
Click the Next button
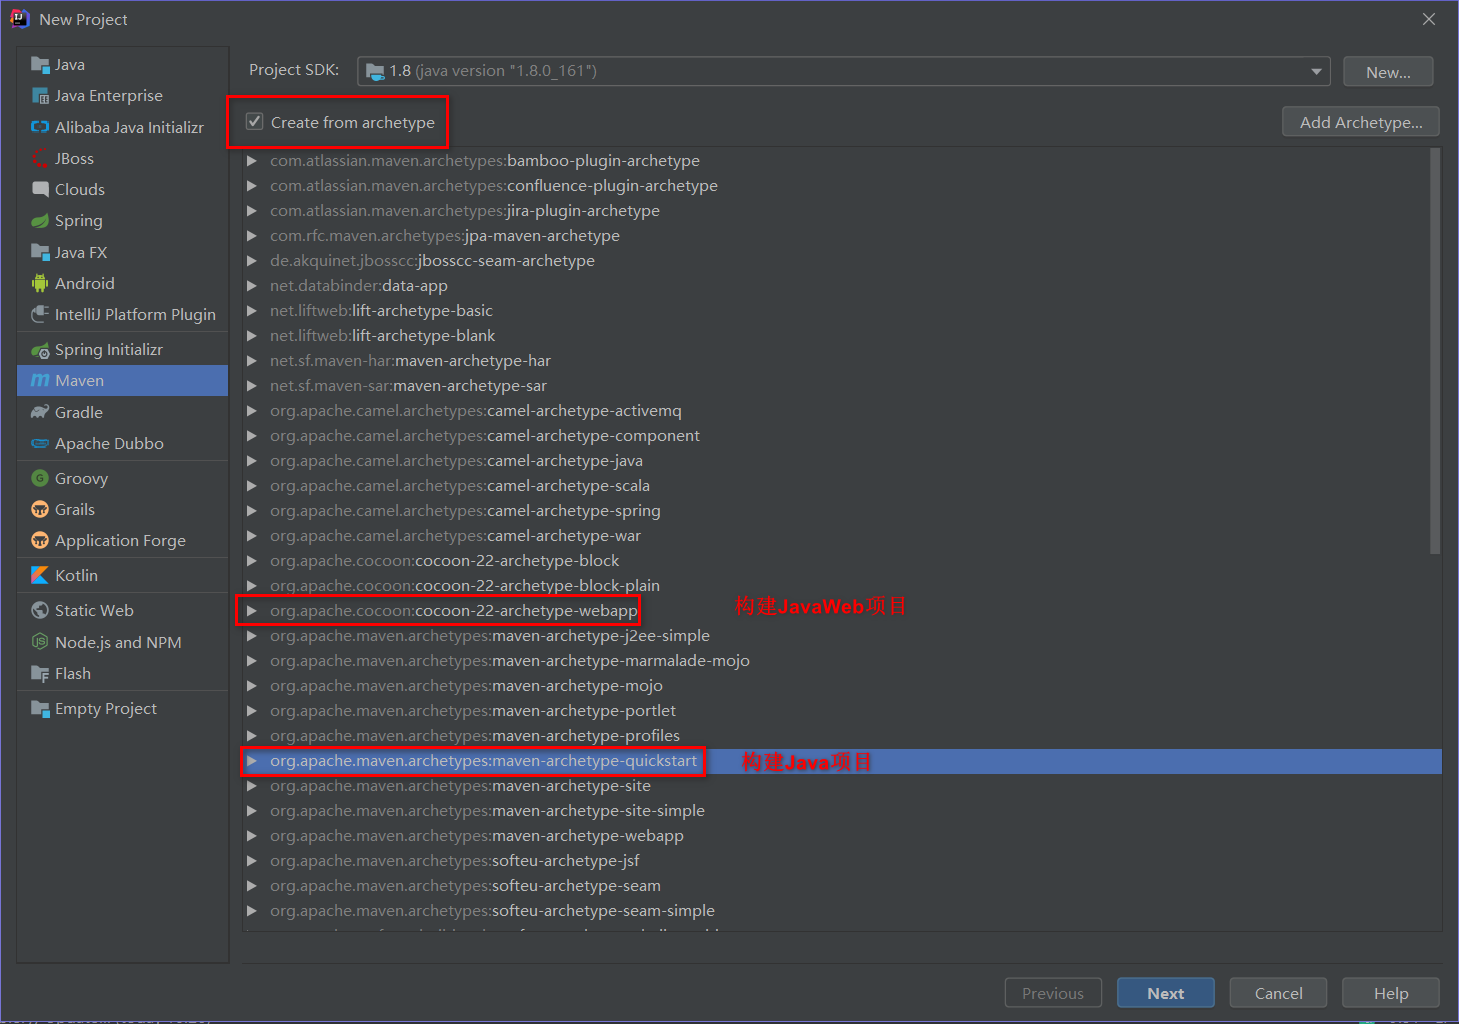tap(1166, 993)
